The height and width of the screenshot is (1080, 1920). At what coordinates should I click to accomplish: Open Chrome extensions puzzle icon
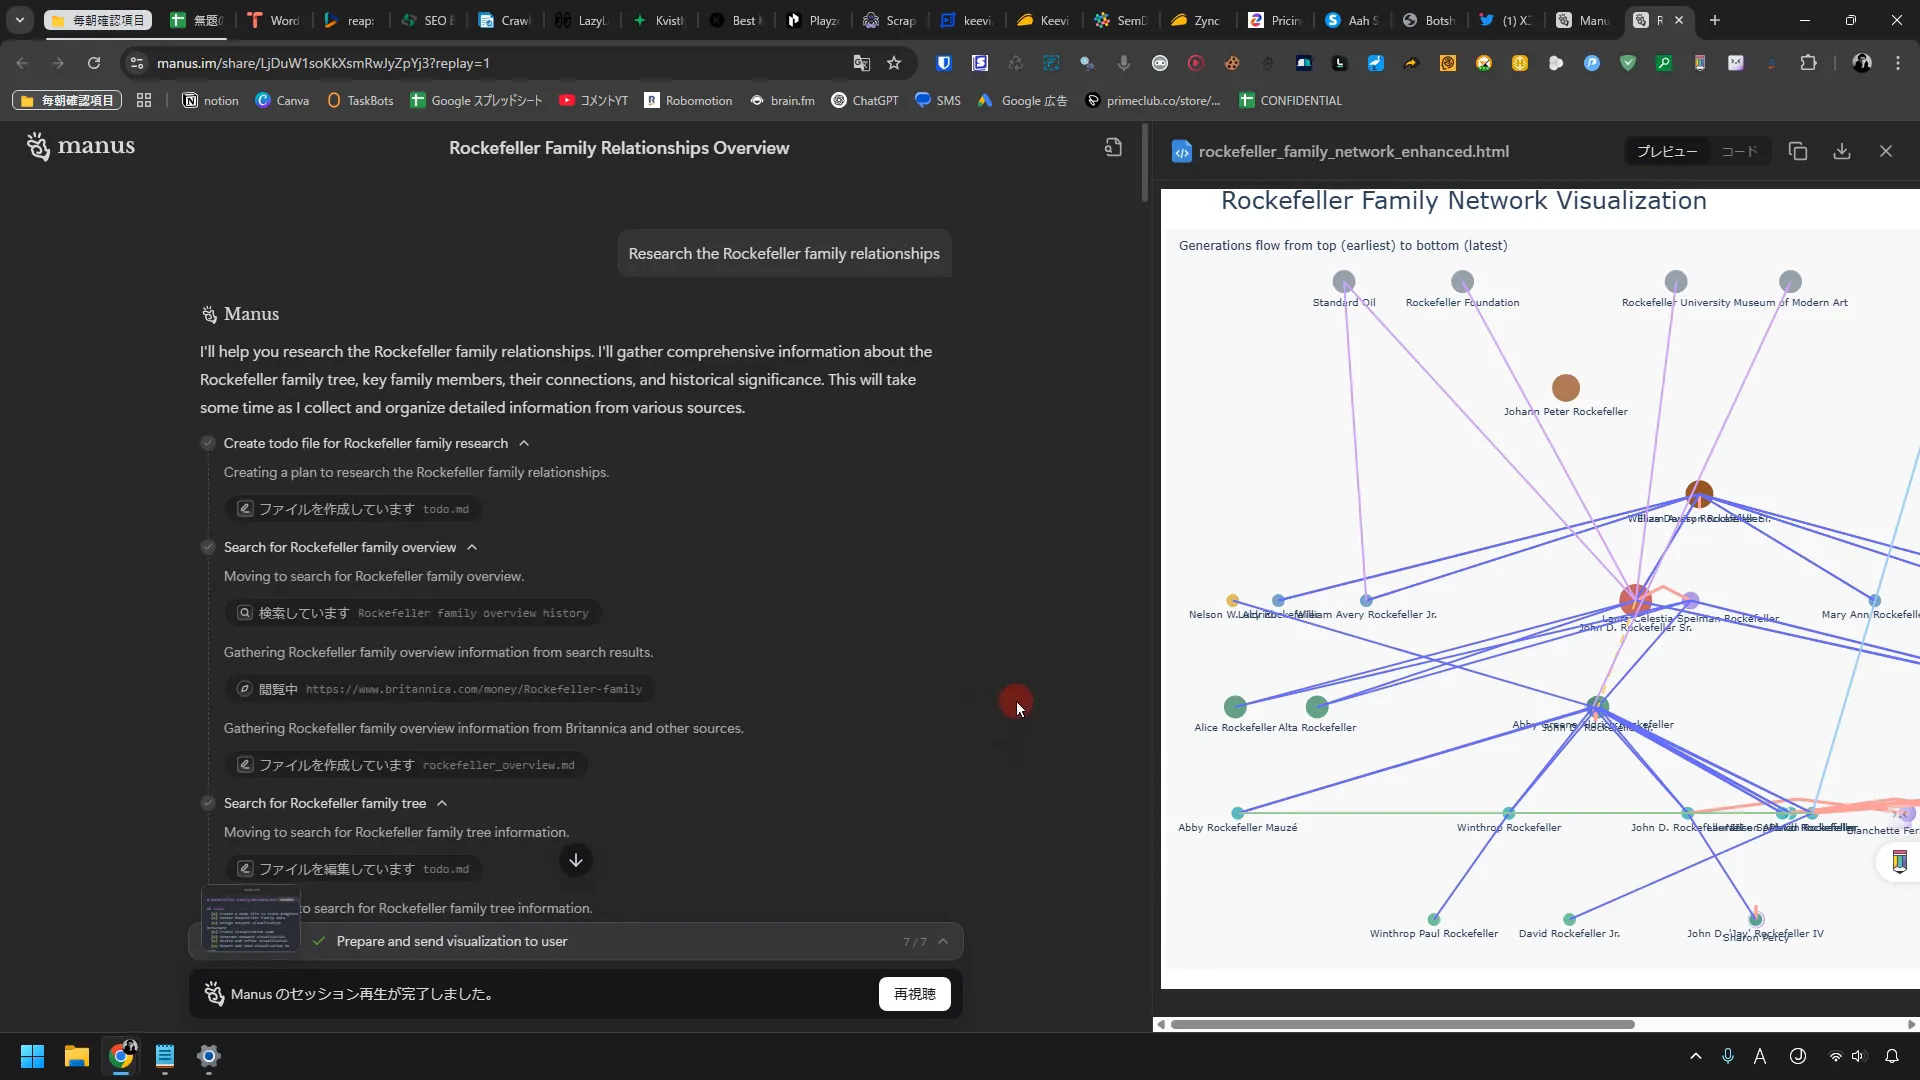1808,63
